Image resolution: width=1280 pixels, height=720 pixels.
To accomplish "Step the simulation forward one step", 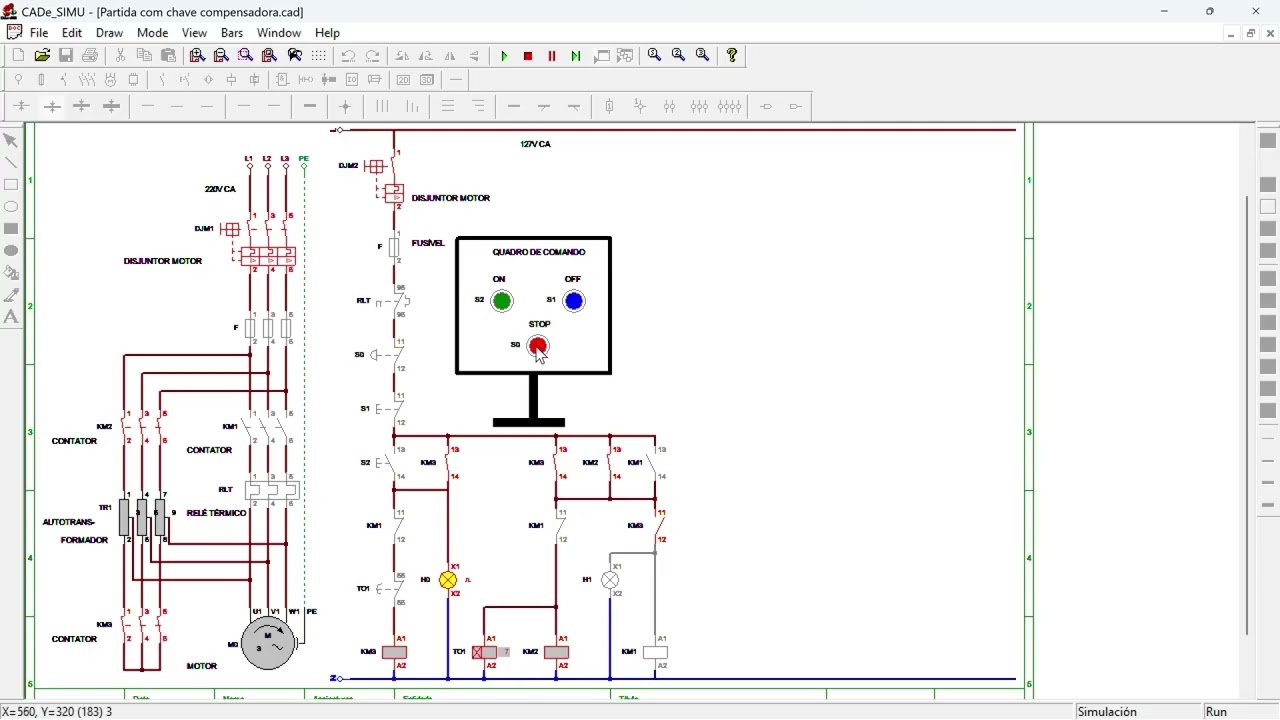I will point(576,56).
